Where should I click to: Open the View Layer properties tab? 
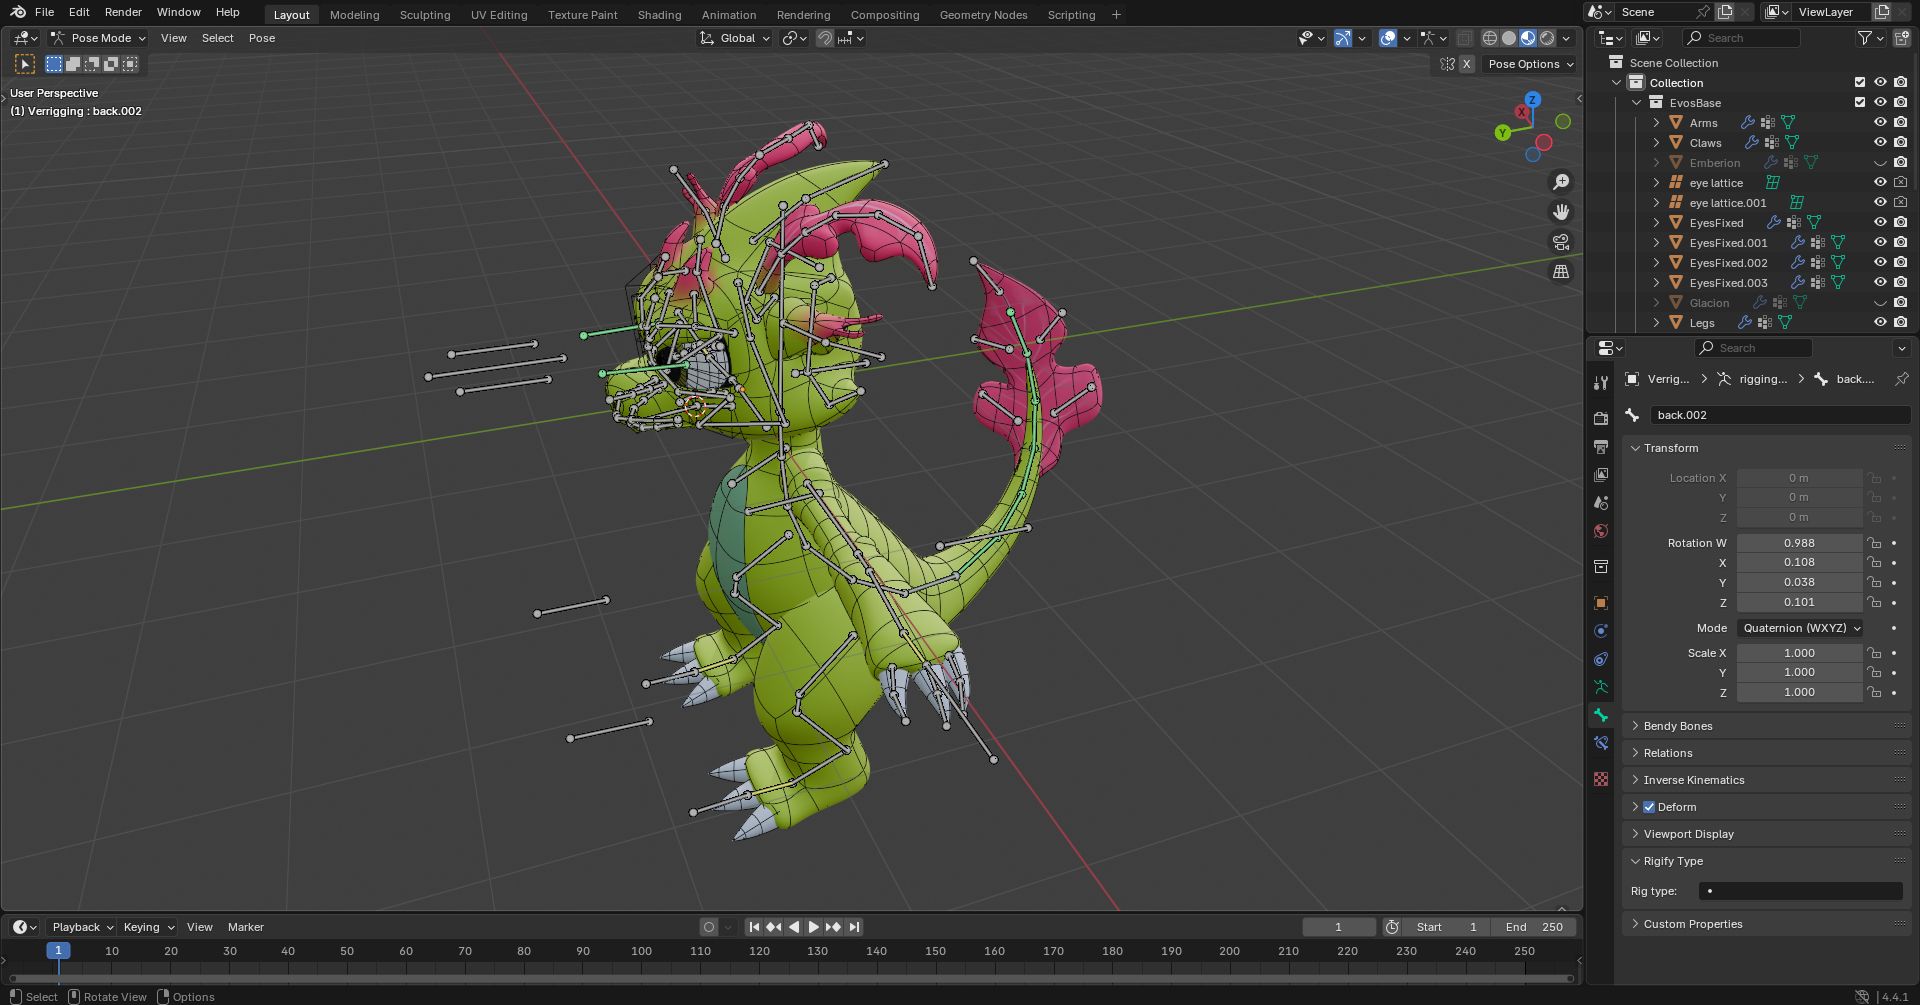point(1601,474)
